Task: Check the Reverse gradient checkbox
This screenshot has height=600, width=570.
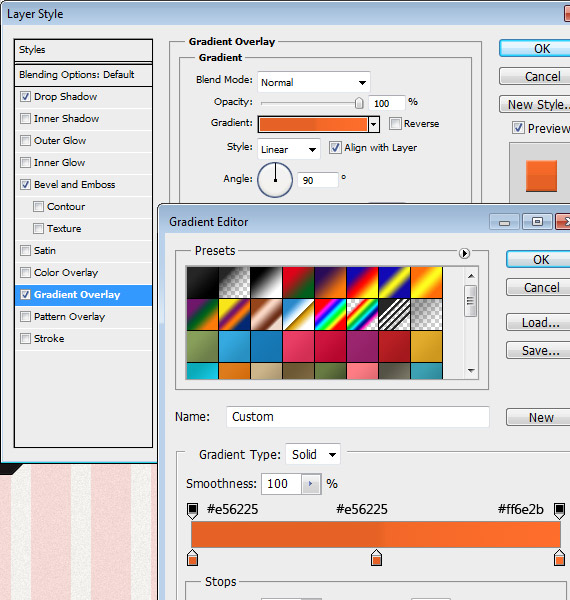Action: [395, 124]
